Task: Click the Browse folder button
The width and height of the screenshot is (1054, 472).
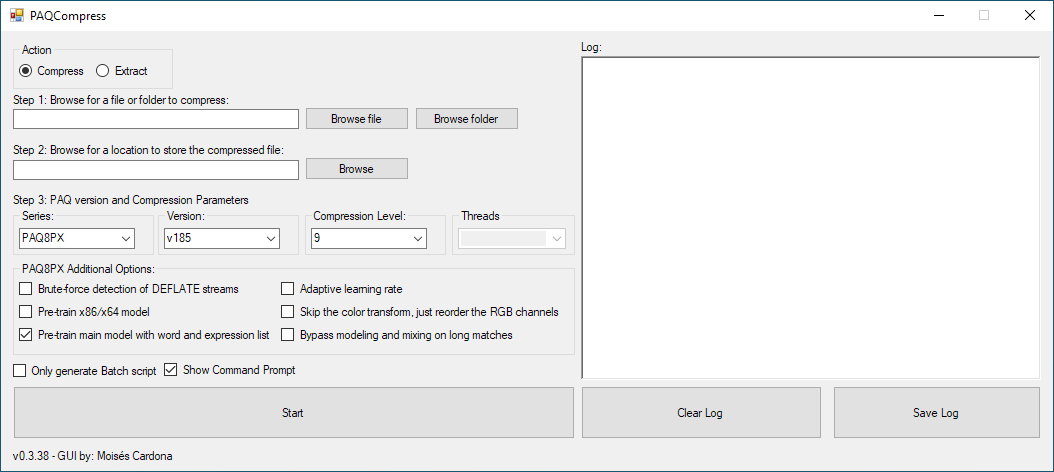Action: click(x=467, y=119)
